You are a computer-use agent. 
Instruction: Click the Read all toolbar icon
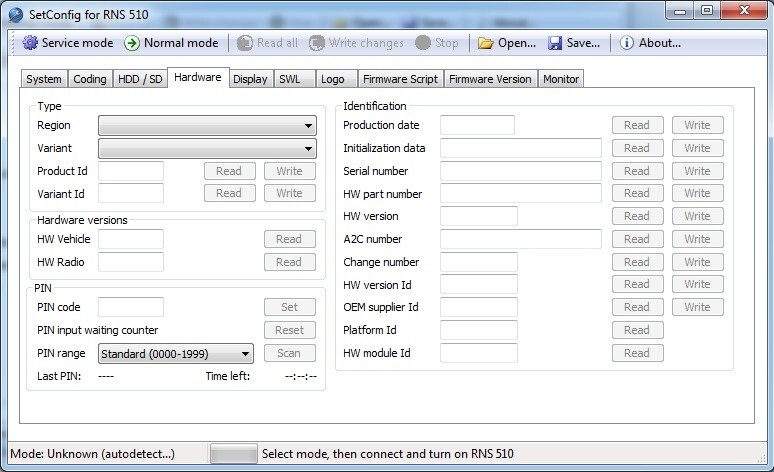tap(245, 43)
